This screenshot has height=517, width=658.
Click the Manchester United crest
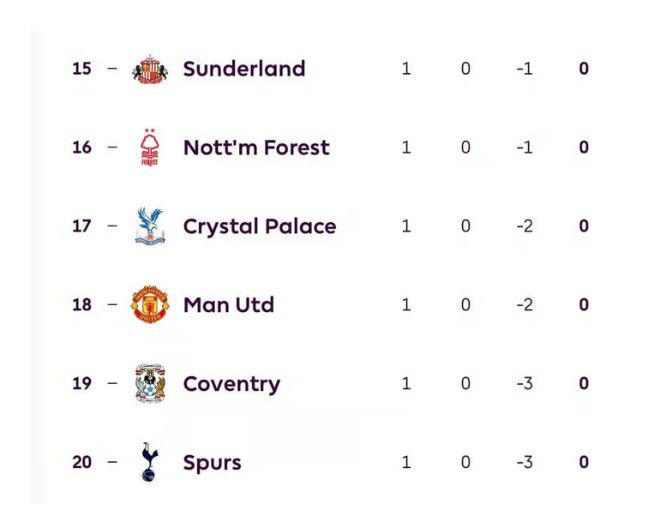tap(150, 305)
